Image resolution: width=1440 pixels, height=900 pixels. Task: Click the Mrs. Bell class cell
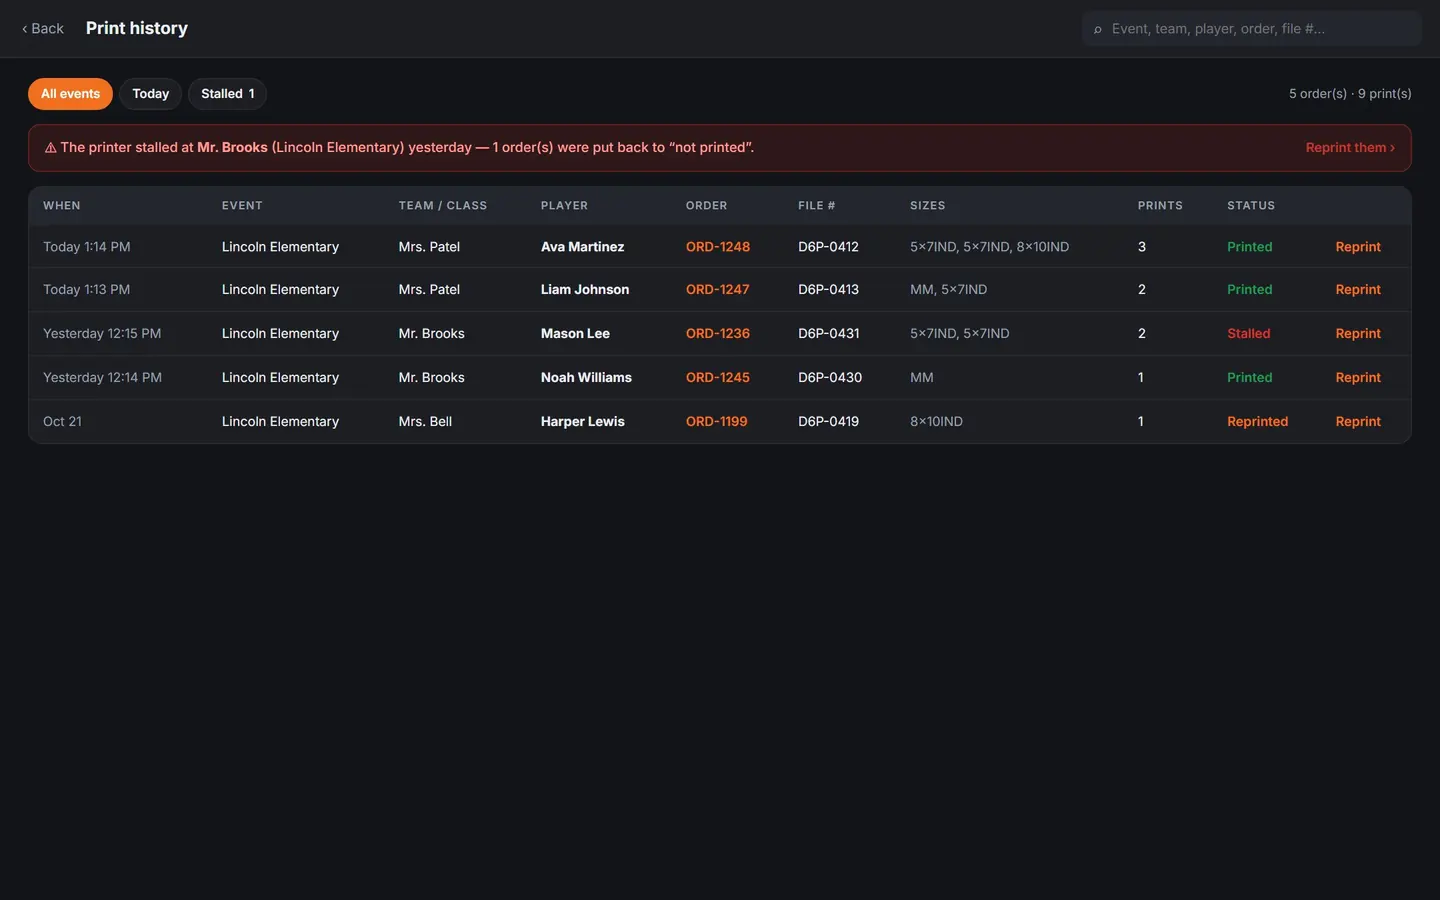coord(425,422)
